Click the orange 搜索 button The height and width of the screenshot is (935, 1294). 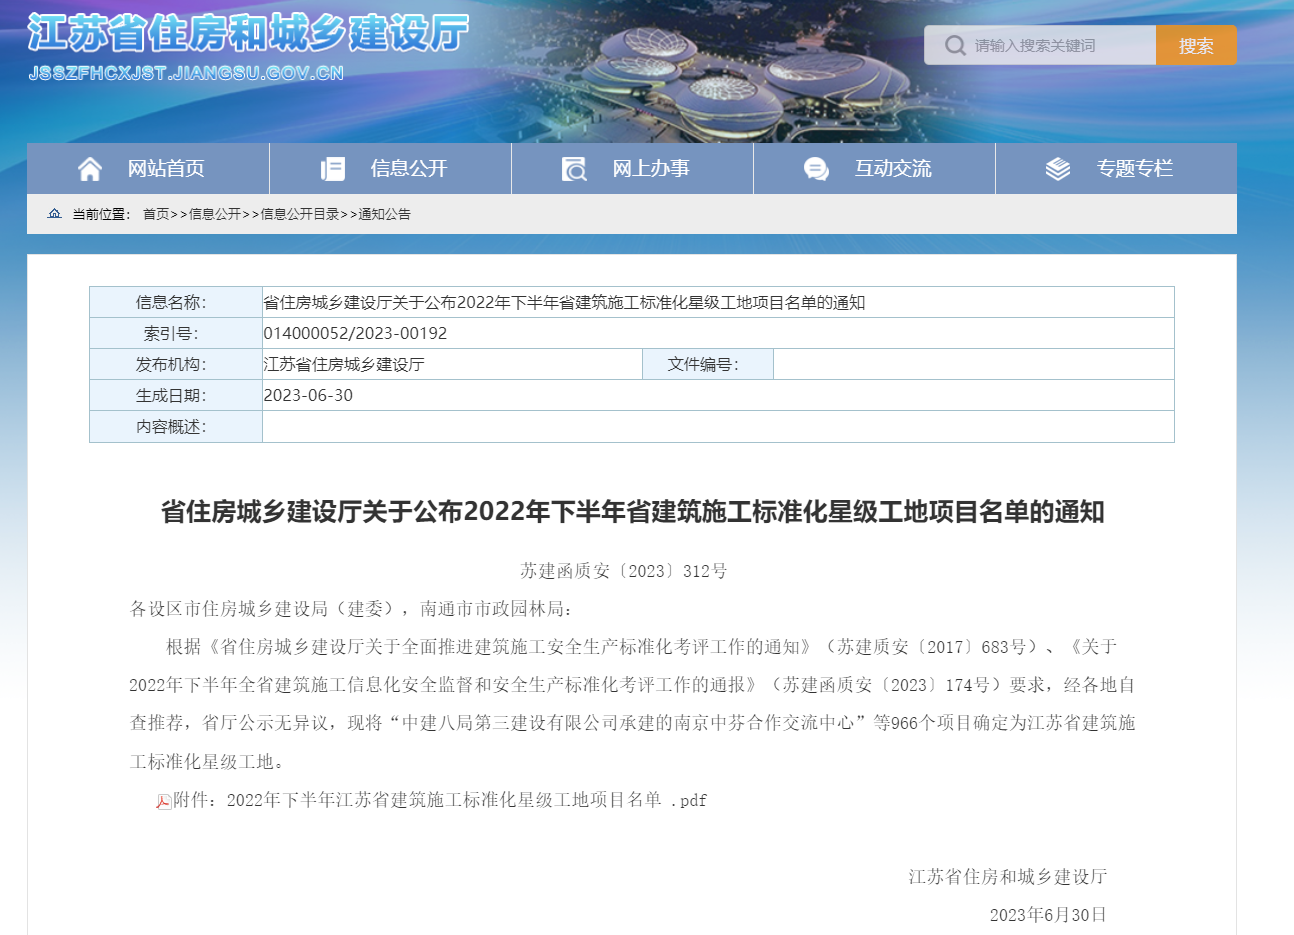click(1196, 45)
